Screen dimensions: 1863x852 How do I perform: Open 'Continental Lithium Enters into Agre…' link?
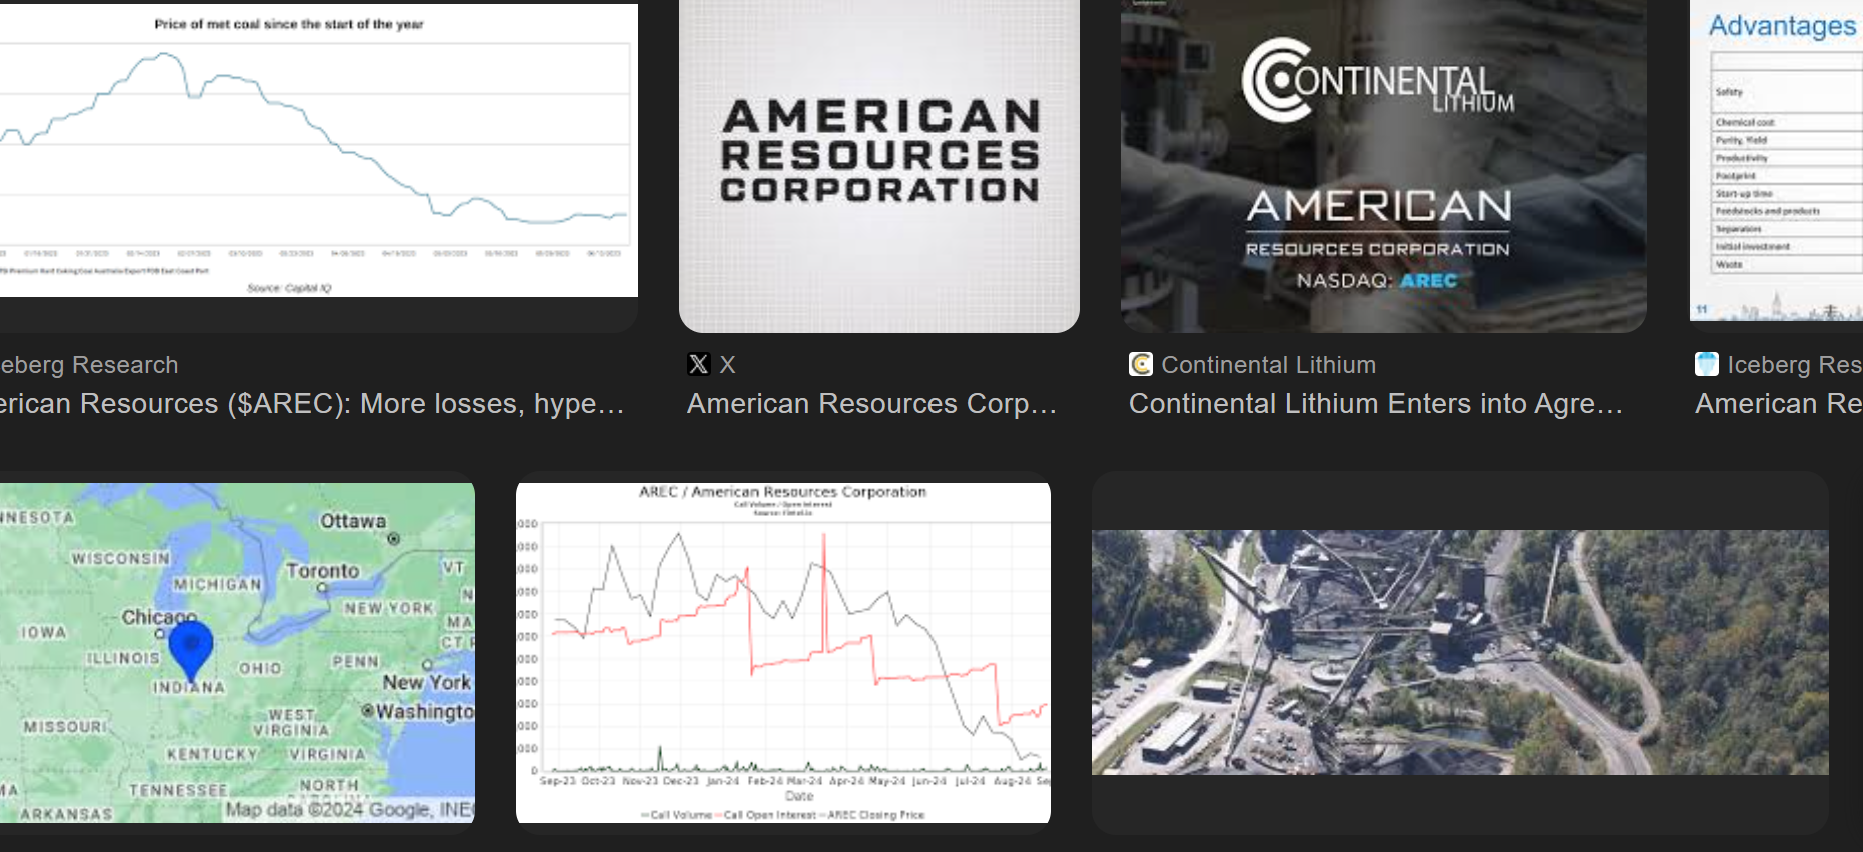pyautogui.click(x=1376, y=404)
